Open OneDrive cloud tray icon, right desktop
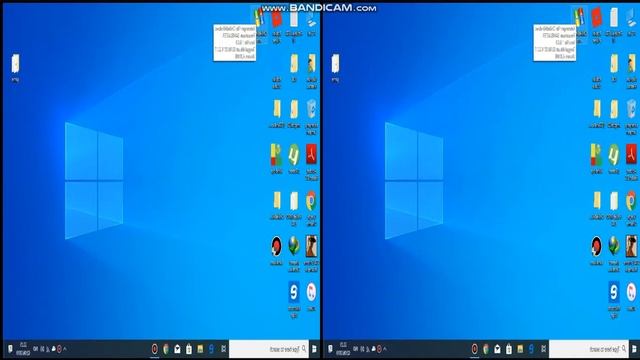The width and height of the screenshot is (640, 360). [373, 349]
